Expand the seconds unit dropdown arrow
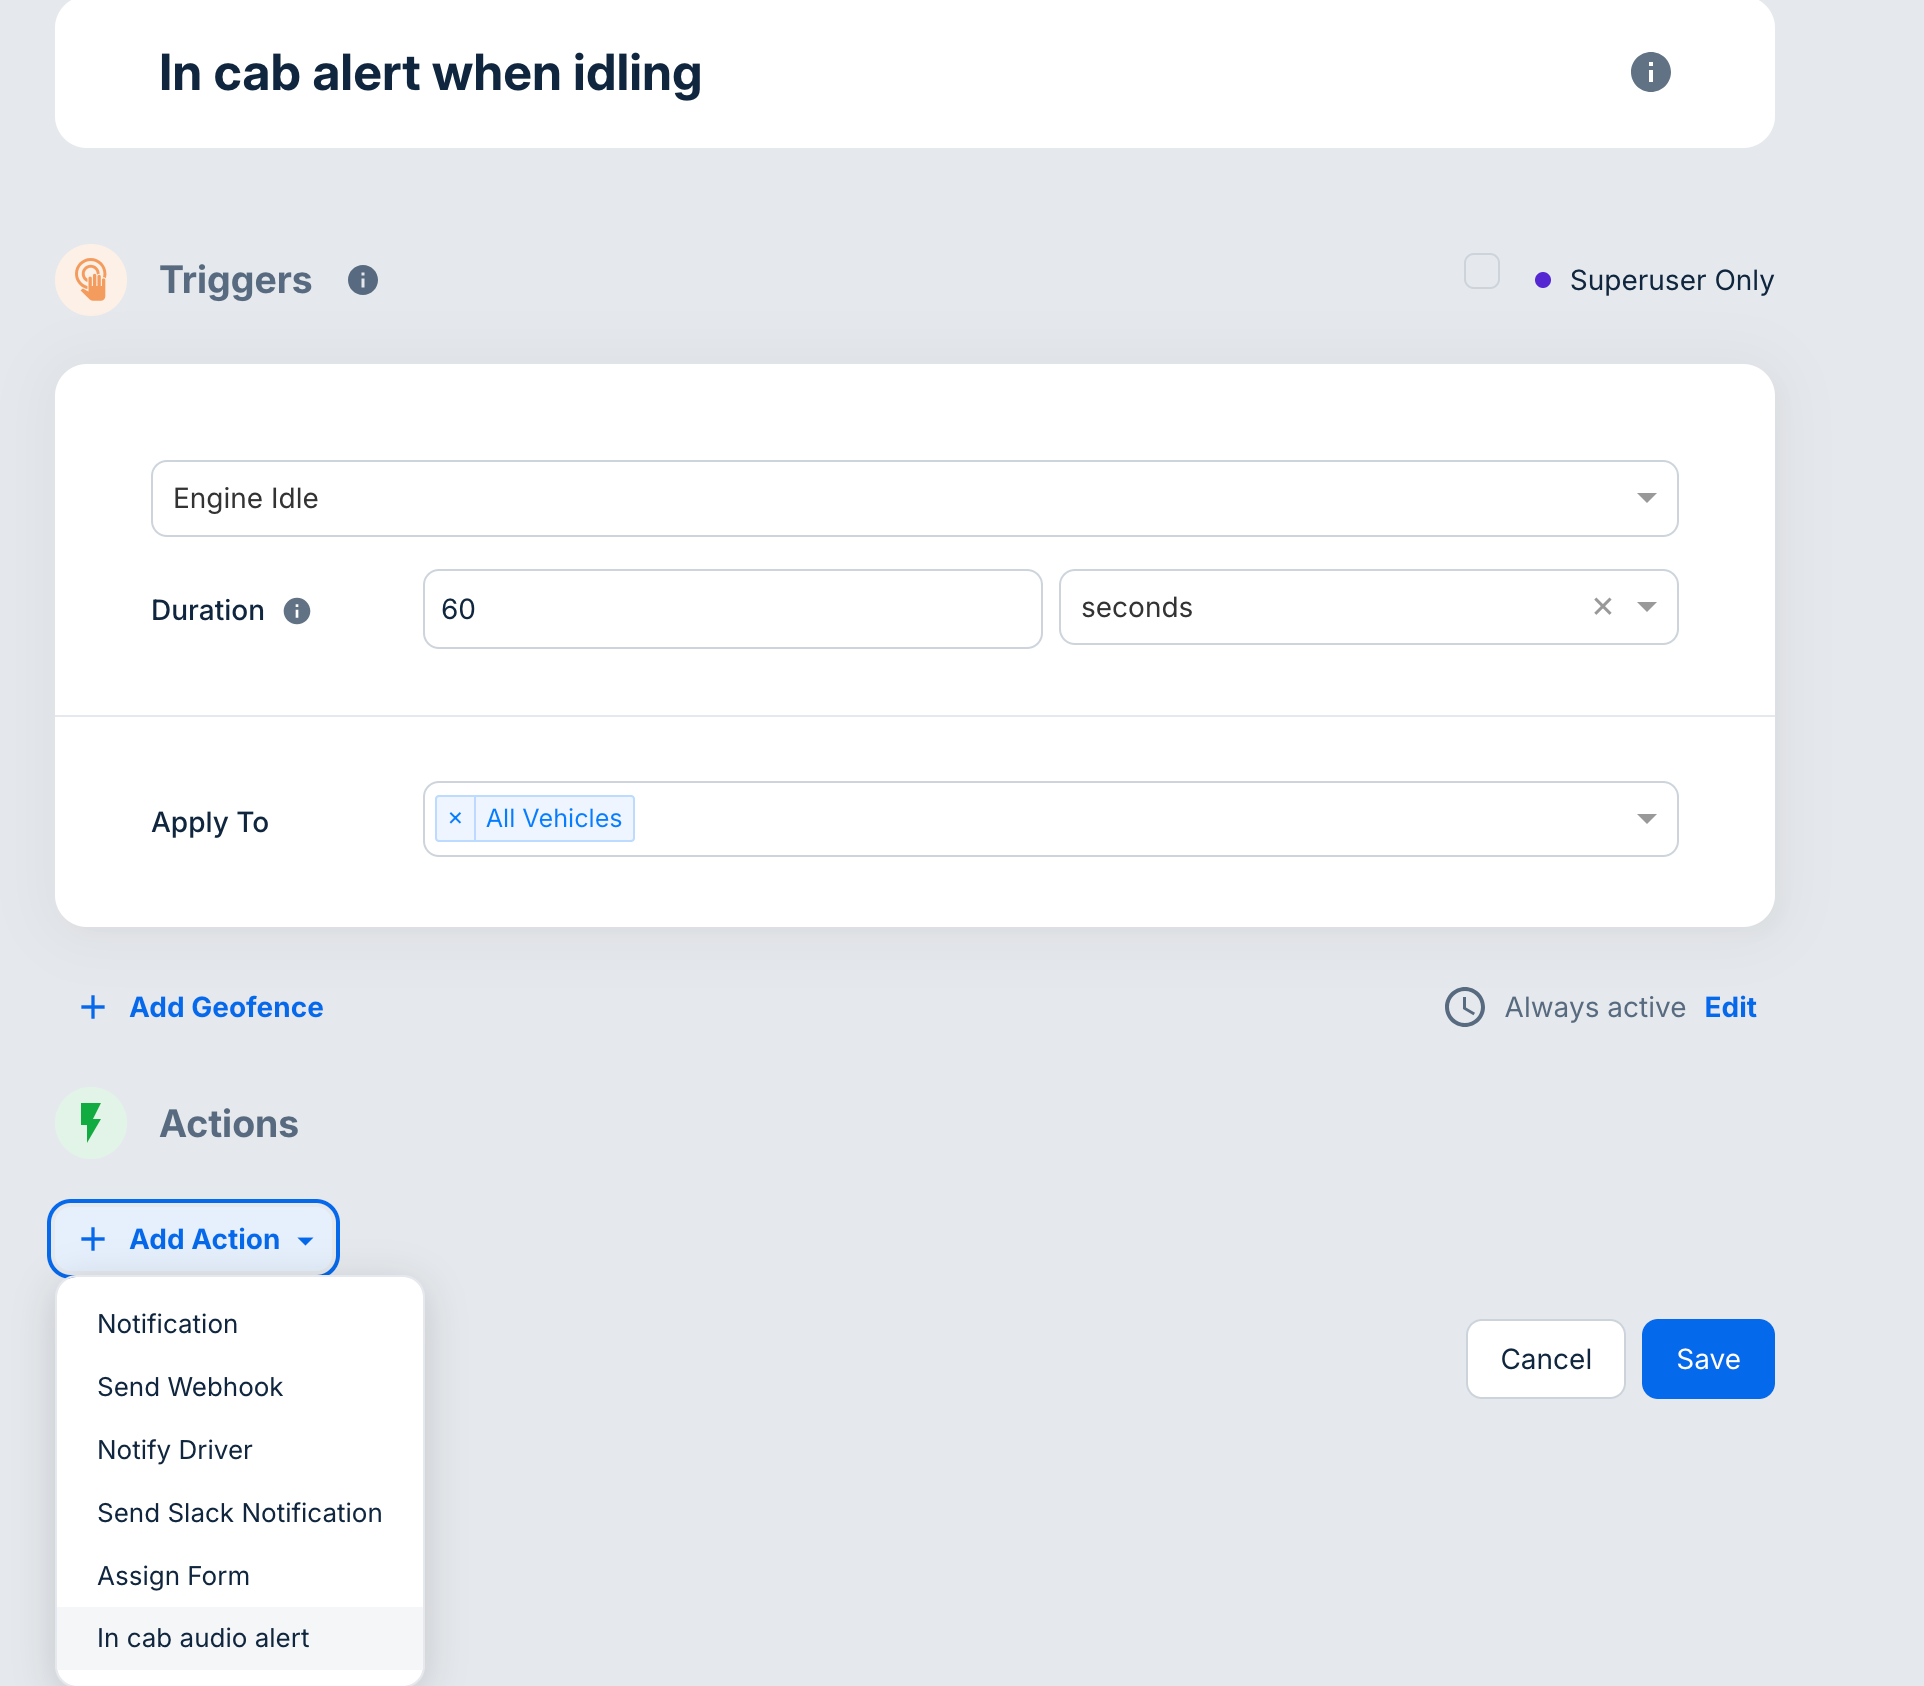This screenshot has height=1686, width=1924. click(x=1646, y=607)
